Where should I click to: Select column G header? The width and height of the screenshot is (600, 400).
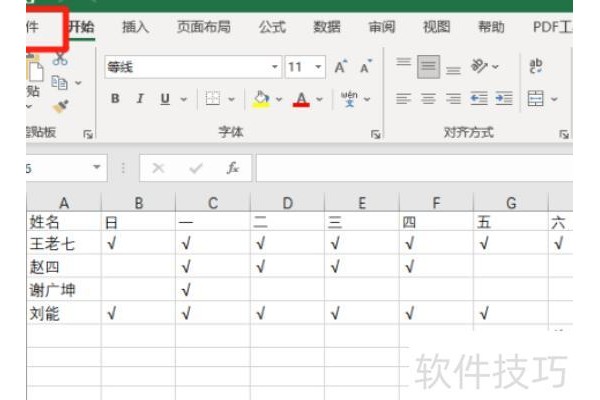(x=511, y=202)
